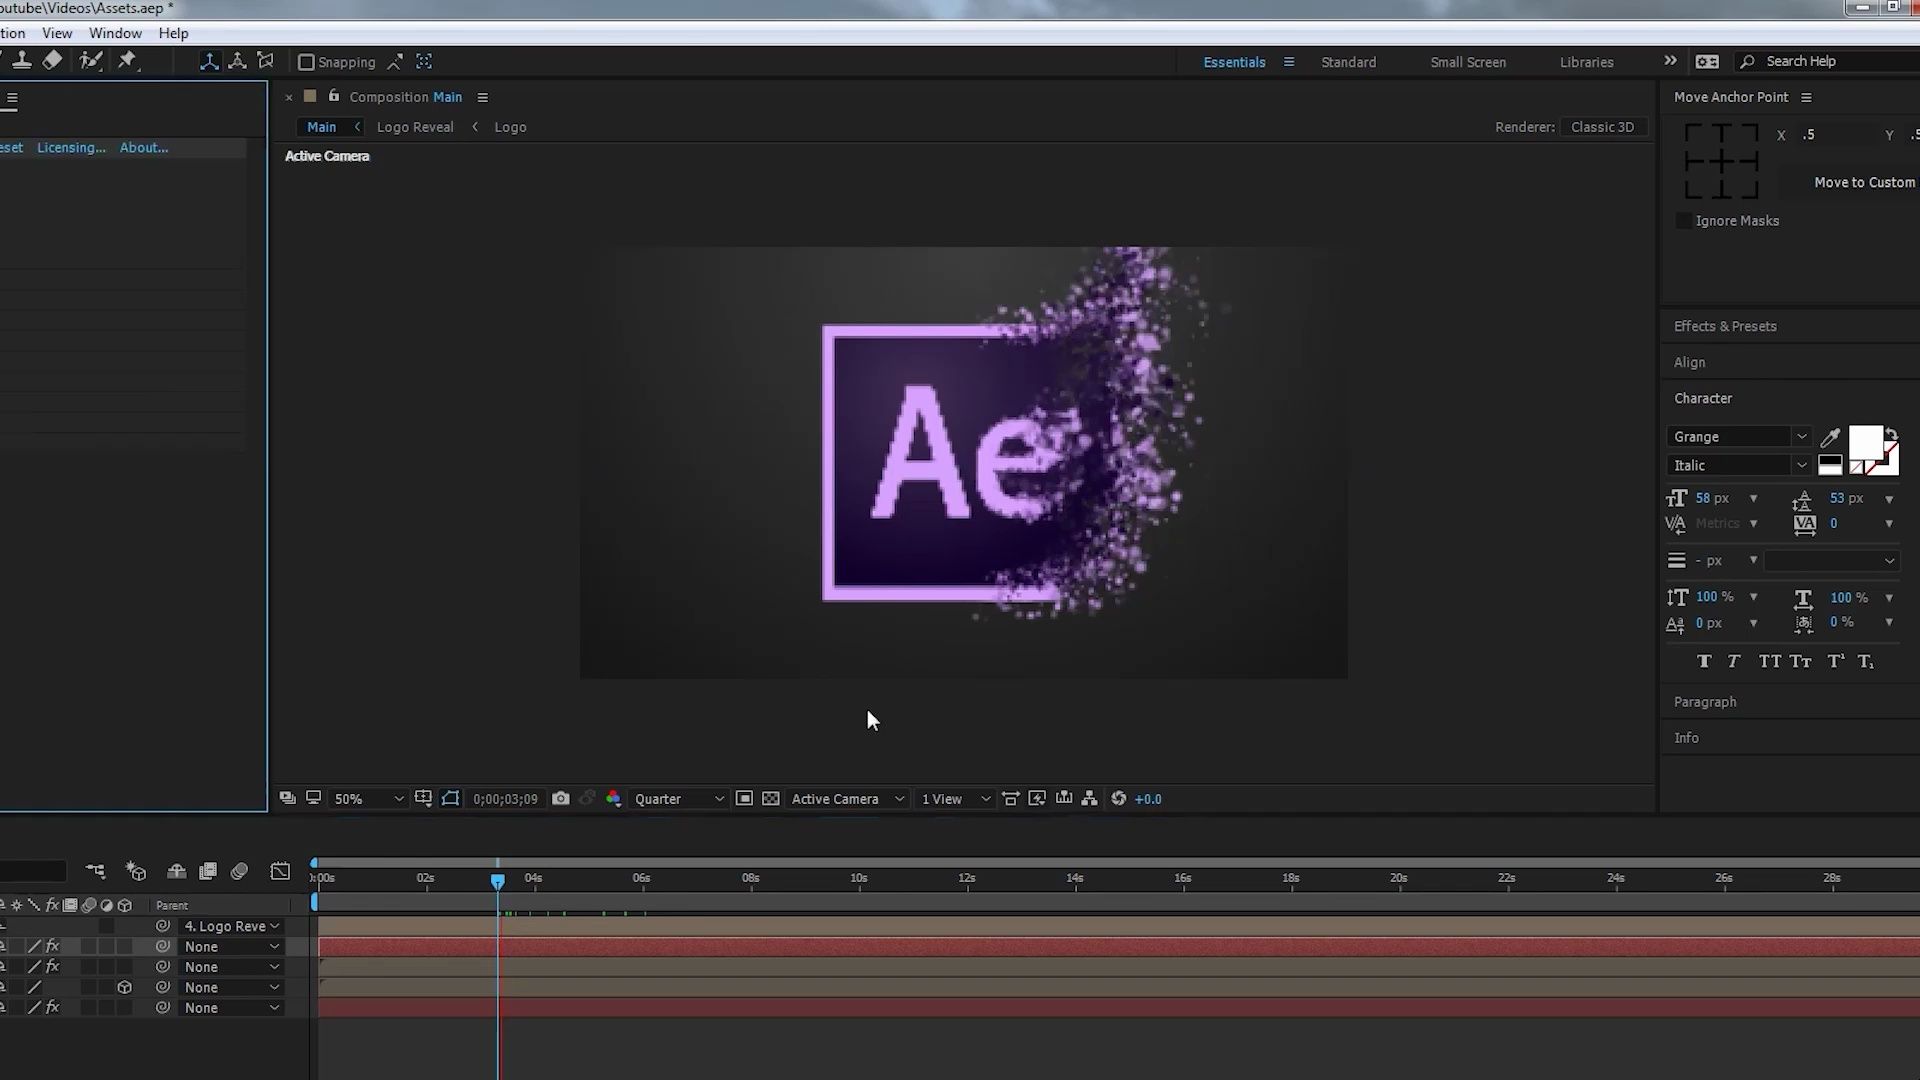Expand the Effects & Presets panel
This screenshot has height=1080, width=1920.
pos(1725,326)
